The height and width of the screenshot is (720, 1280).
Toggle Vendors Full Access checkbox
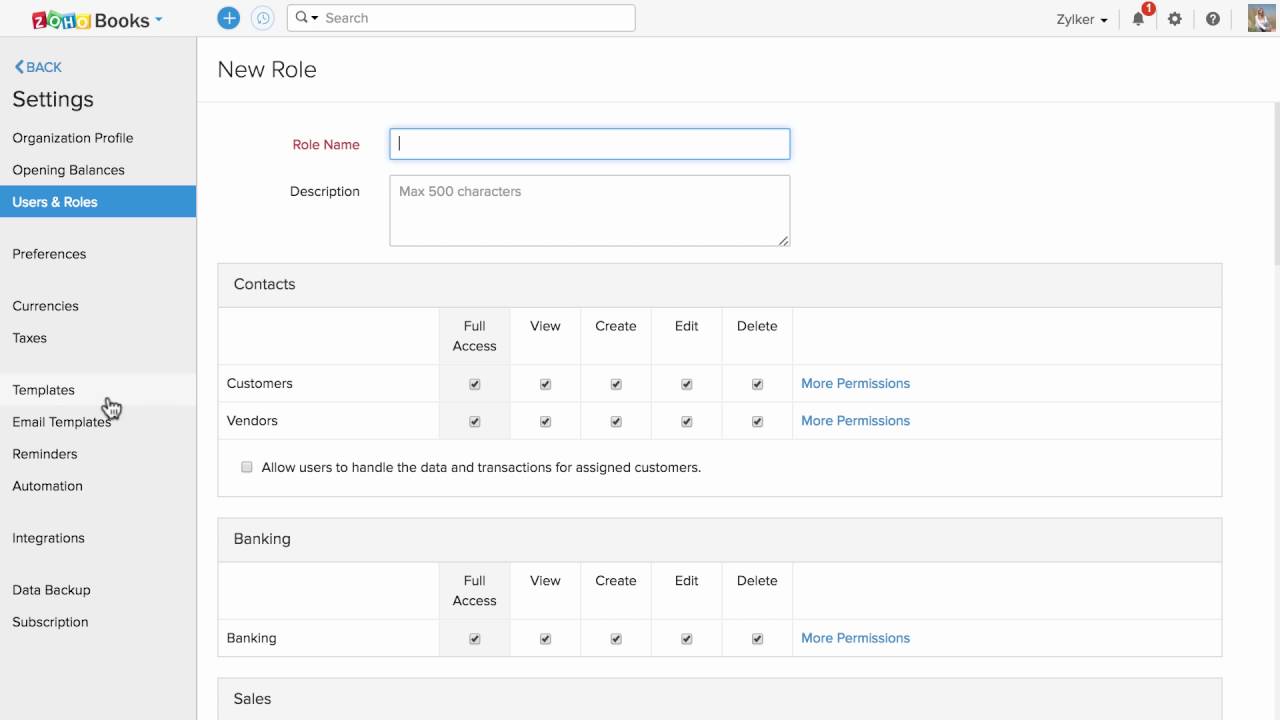(x=475, y=421)
